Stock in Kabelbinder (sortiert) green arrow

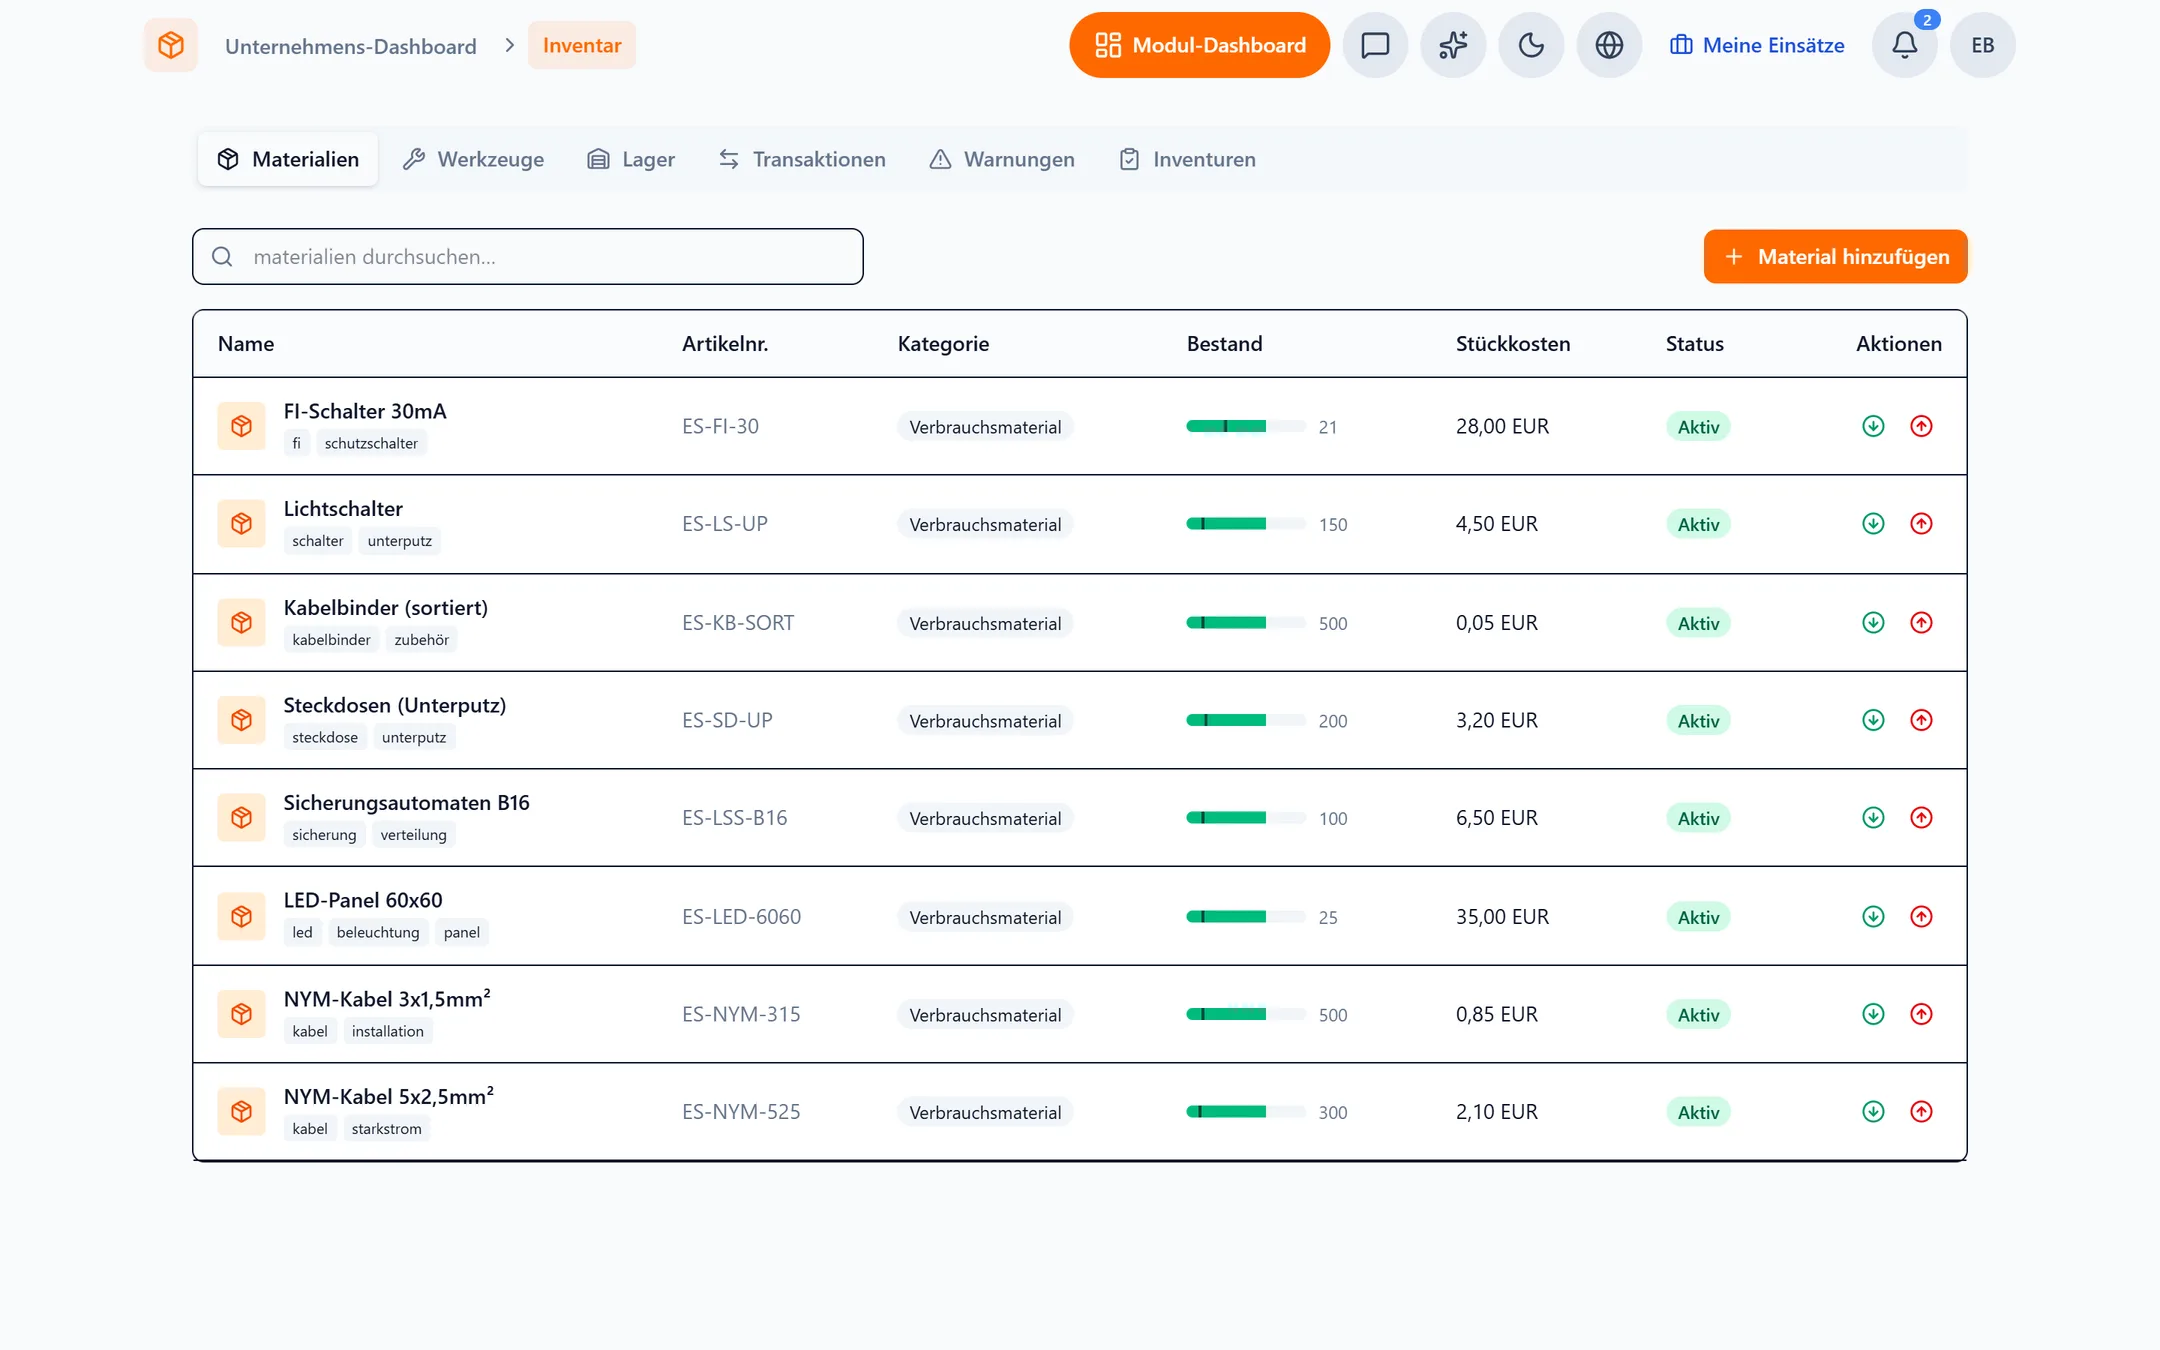tap(1873, 623)
